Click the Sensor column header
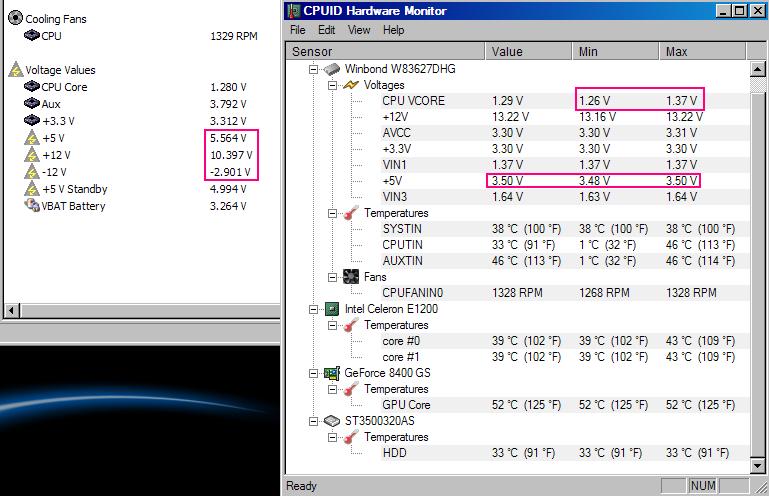769x496 pixels. (385, 52)
